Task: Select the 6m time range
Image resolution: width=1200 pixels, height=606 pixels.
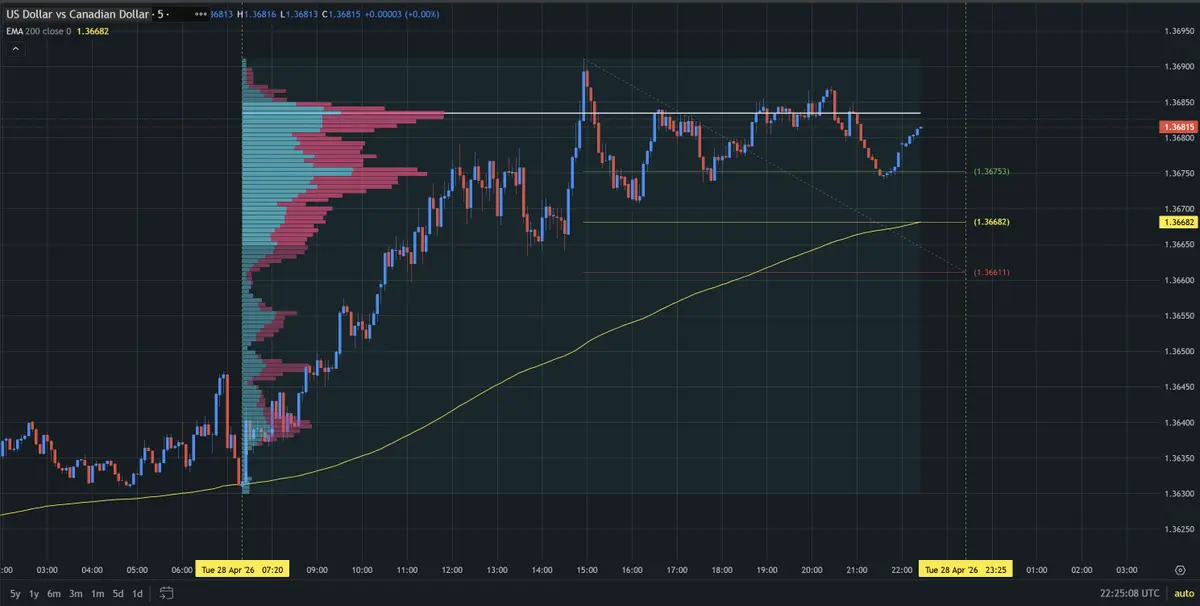Action: pyautogui.click(x=55, y=594)
